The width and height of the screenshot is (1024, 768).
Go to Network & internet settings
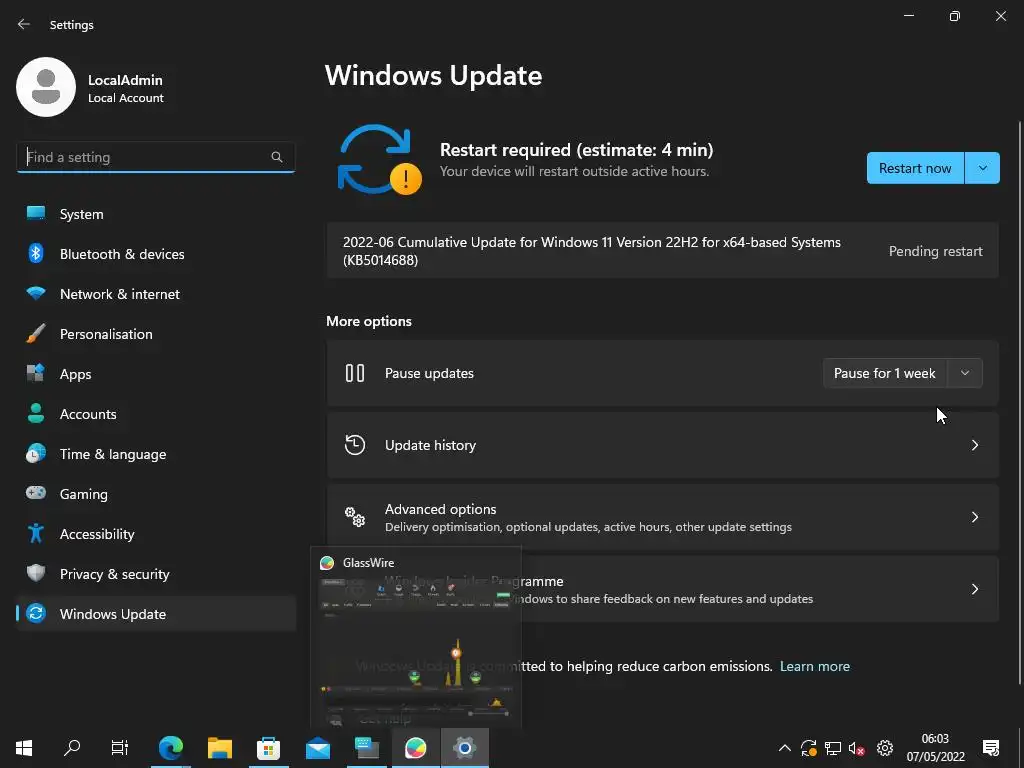click(155, 294)
